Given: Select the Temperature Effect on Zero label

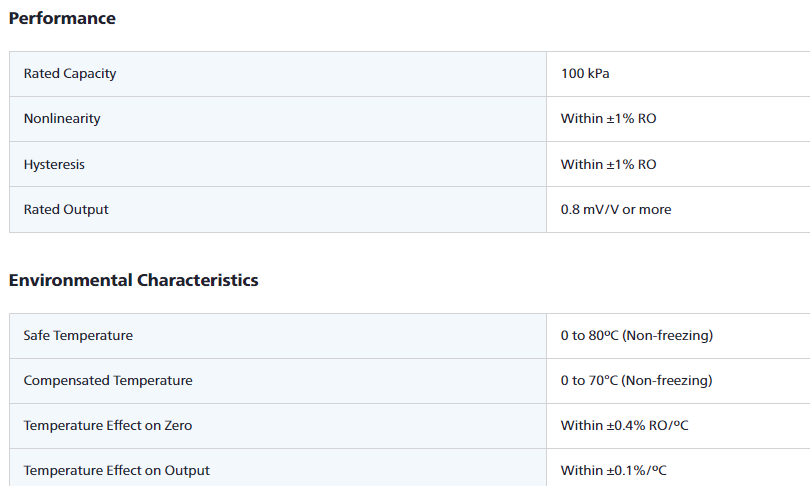Looking at the screenshot, I should click(108, 425).
